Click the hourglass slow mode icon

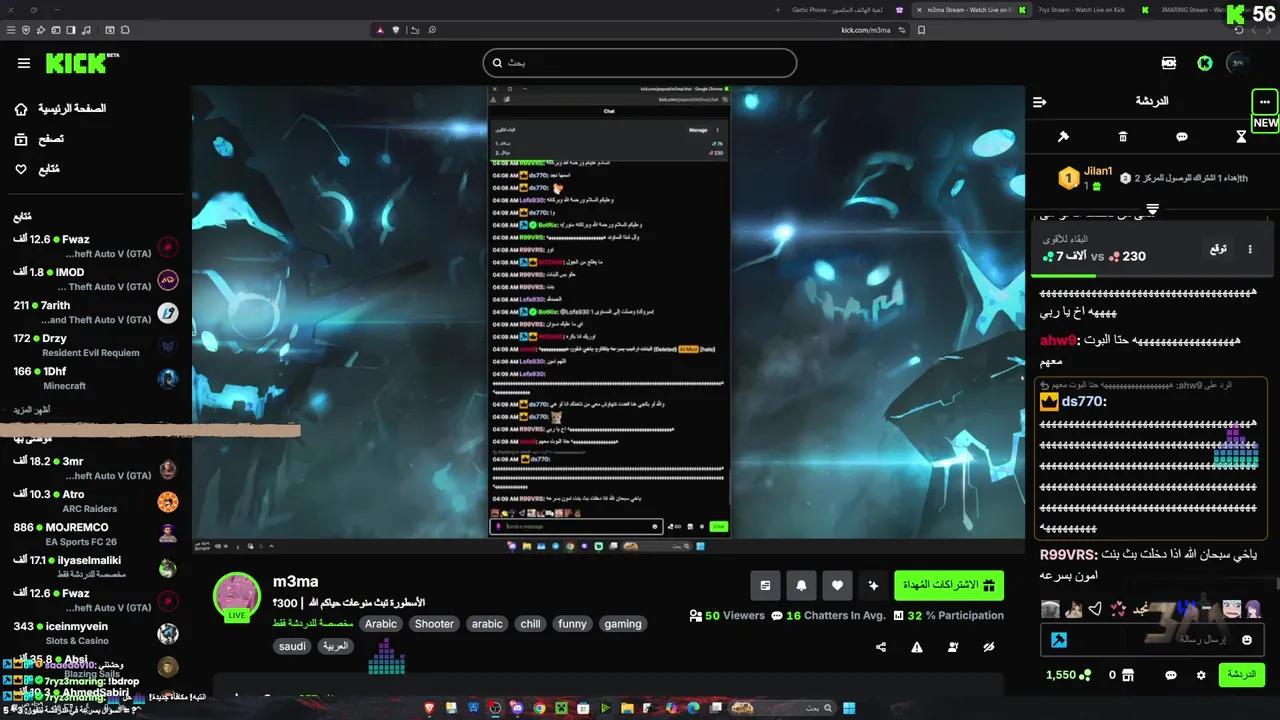[1241, 137]
